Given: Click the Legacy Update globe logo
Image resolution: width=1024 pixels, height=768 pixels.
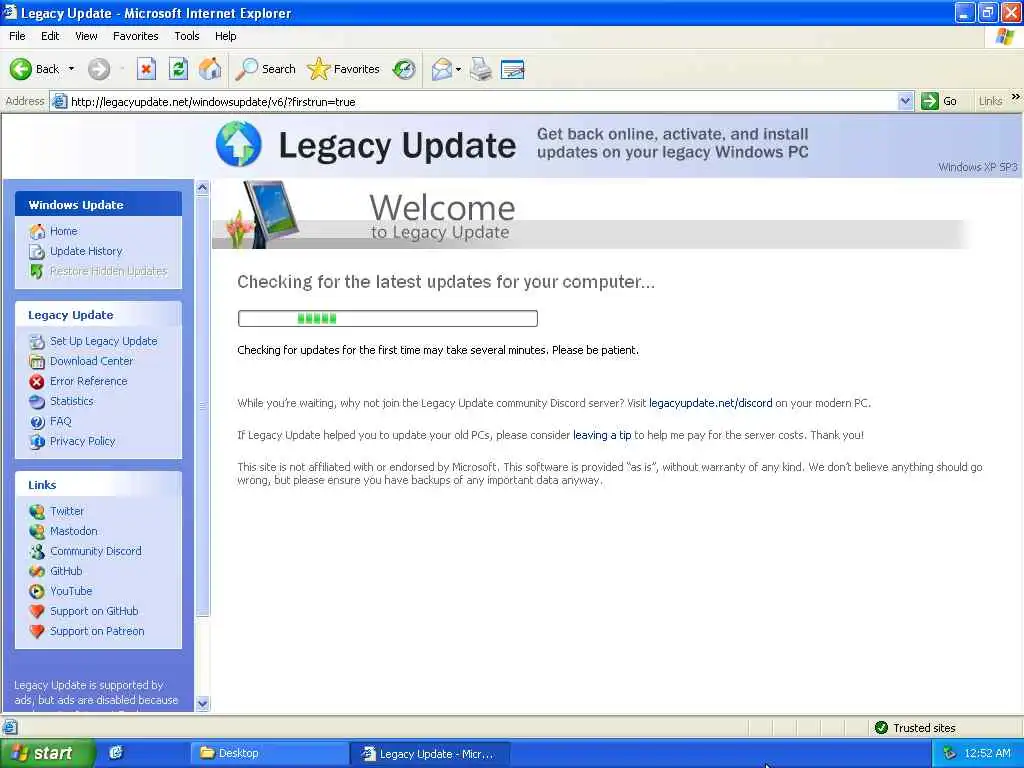Looking at the screenshot, I should tap(238, 143).
